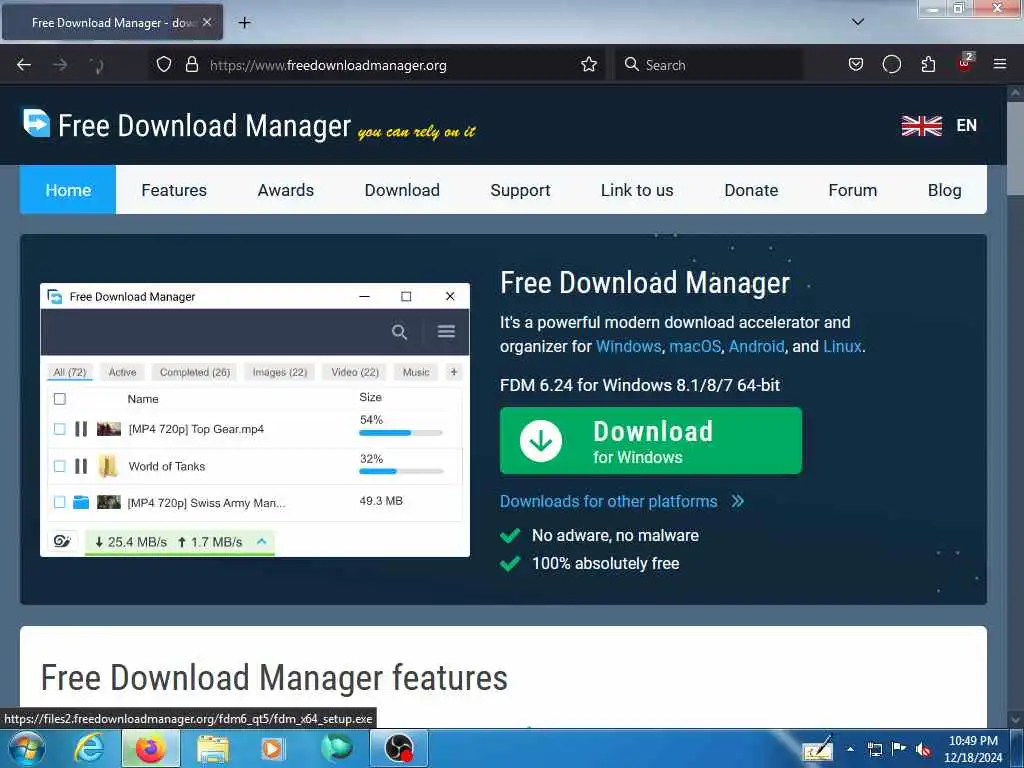
Task: Open the Features menu item
Action: (x=174, y=190)
